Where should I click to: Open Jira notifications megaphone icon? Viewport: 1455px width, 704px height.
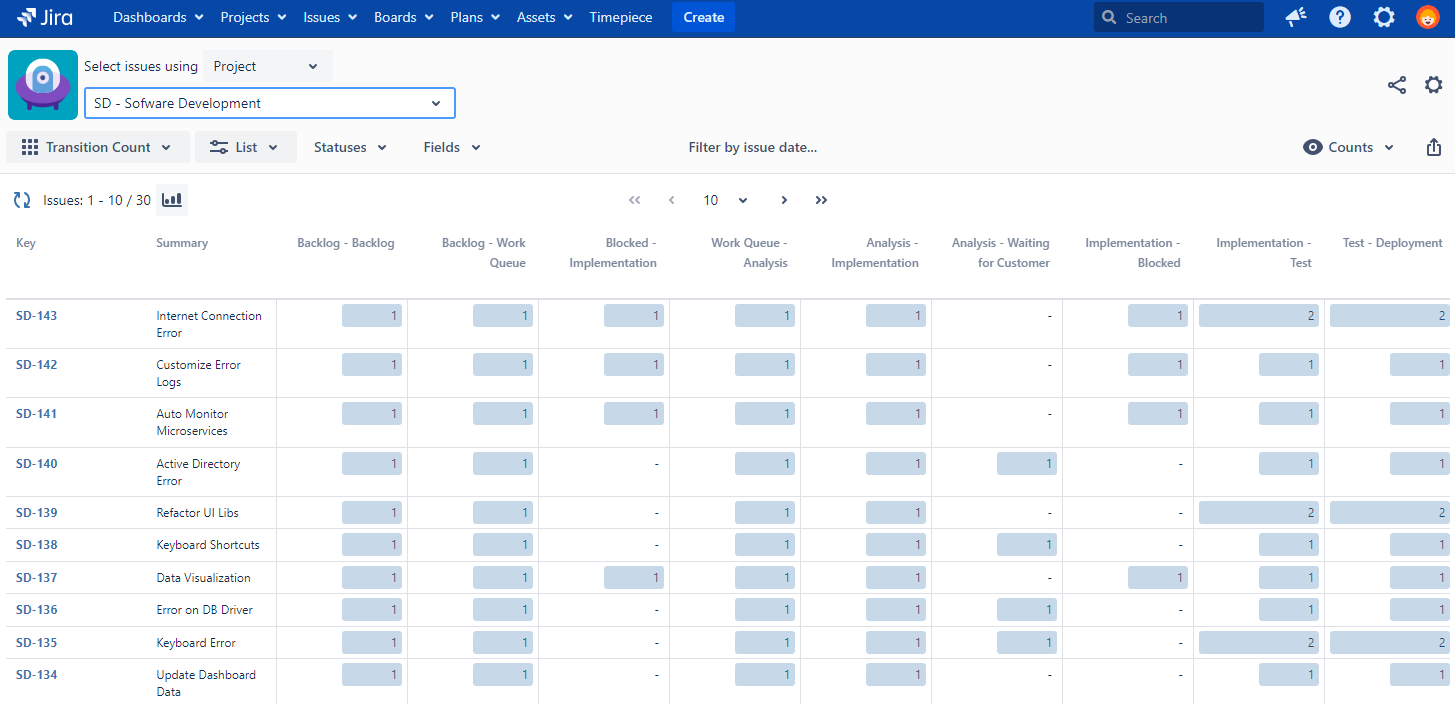coord(1296,17)
